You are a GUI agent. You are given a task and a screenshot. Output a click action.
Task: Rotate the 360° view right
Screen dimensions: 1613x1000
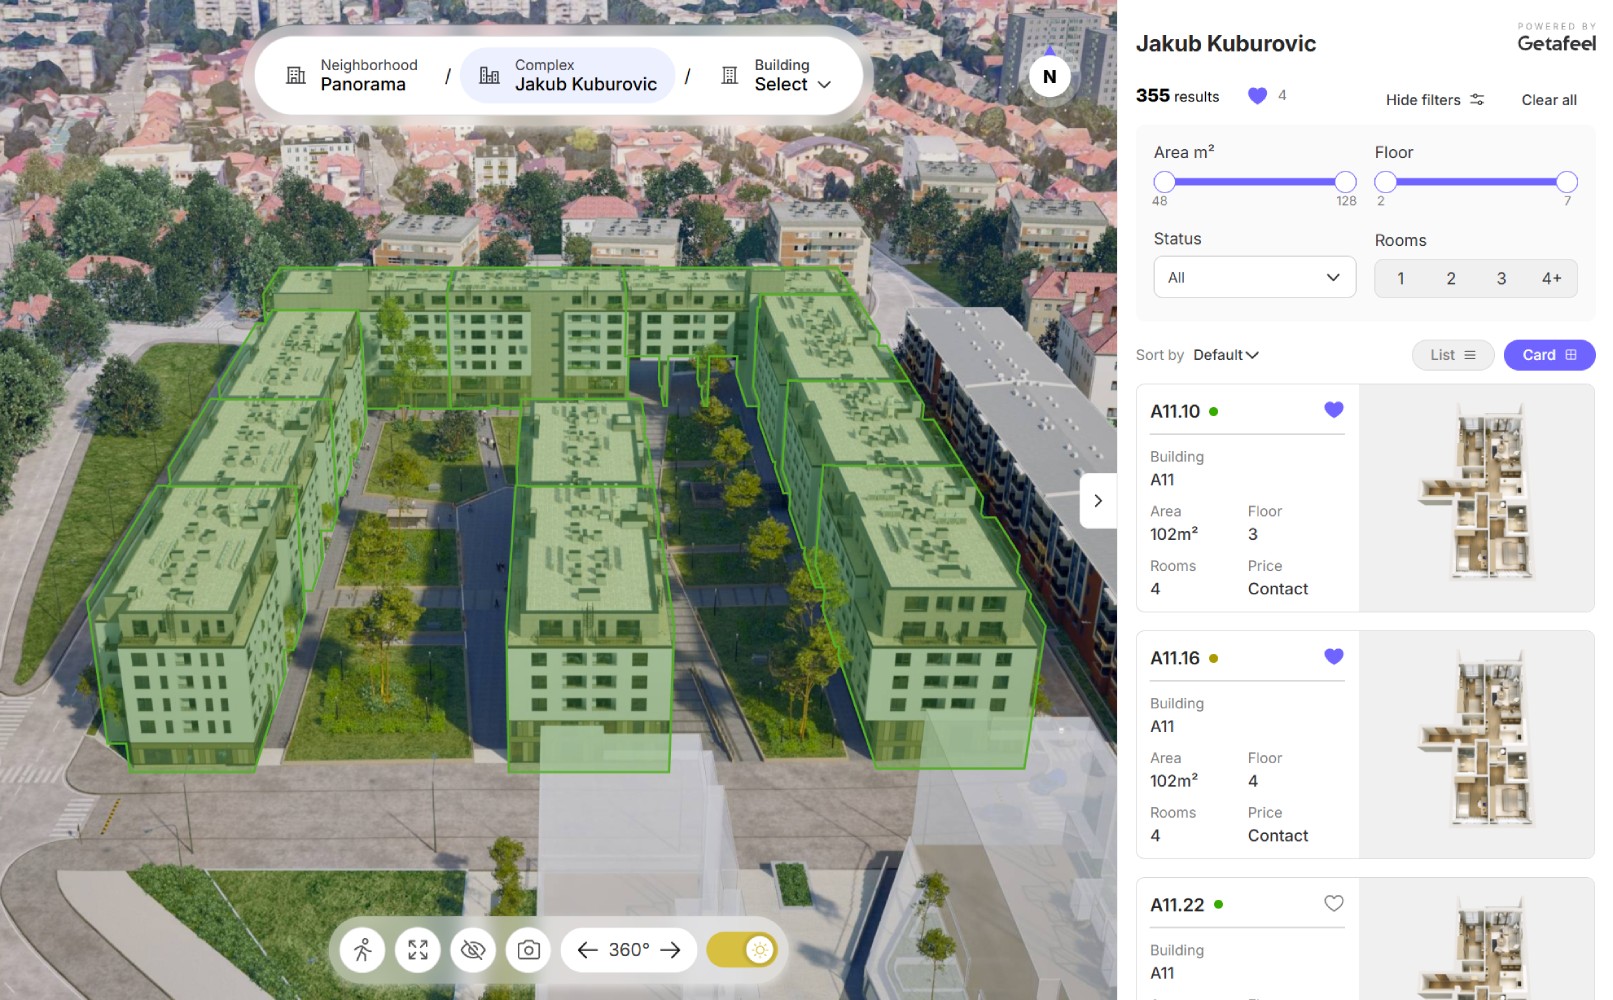click(x=671, y=950)
